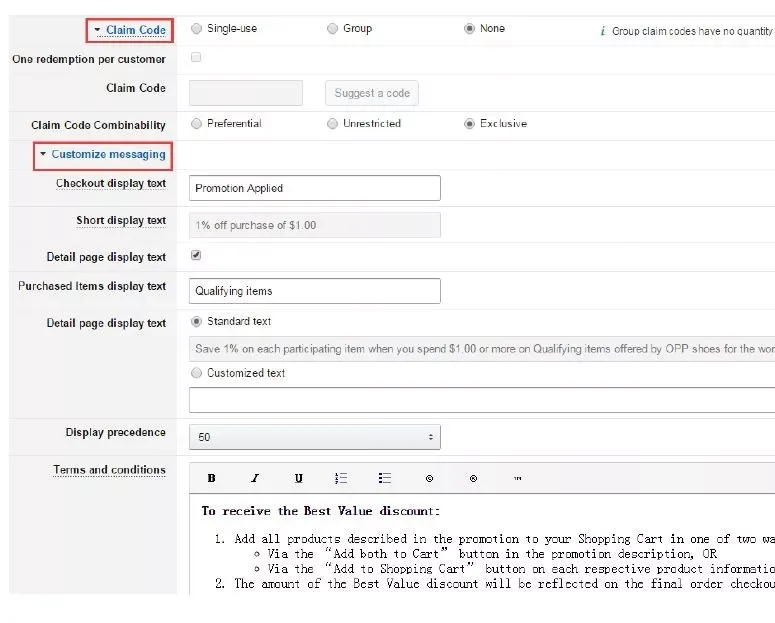This screenshot has width=775, height=623.
Task: Choose Unrestricted claim code combinability
Action: coord(333,124)
